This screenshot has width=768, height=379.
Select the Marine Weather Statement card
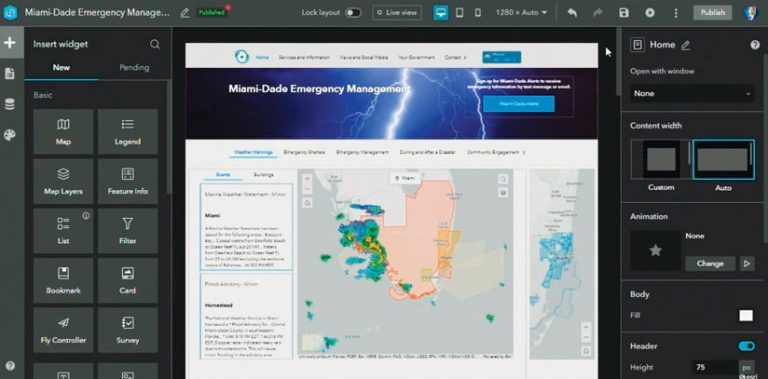[246, 227]
